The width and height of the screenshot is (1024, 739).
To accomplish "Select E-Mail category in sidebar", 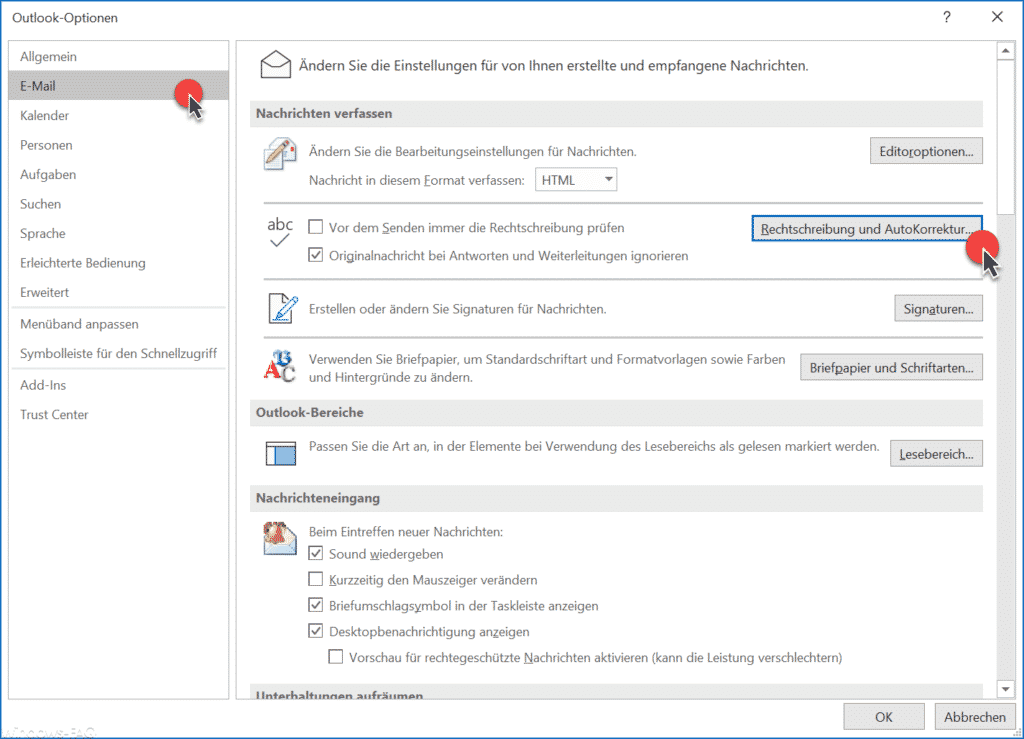I will coord(119,86).
